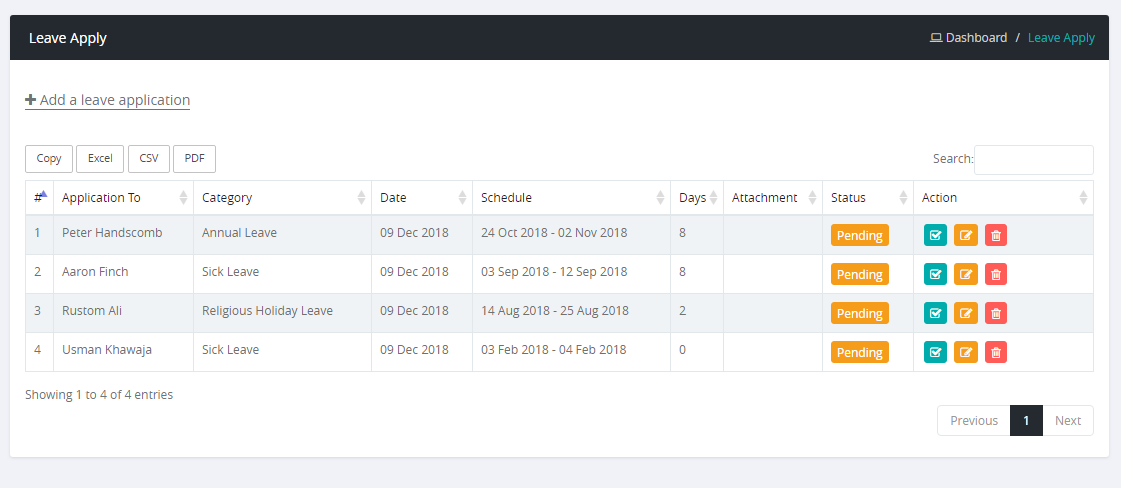Approve Usman Khawaja's leave with green check icon
1121x488 pixels.
935,352
